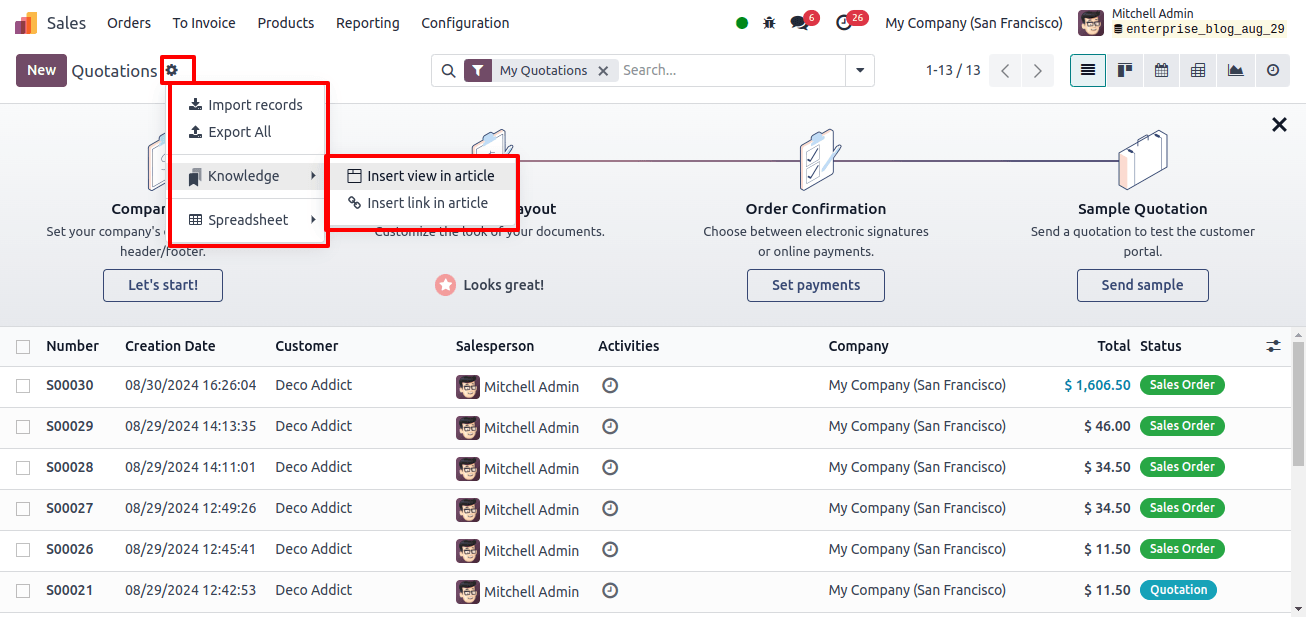Open activity clock for order S00028
Screen dimensions: 1306x617
tap(610, 467)
